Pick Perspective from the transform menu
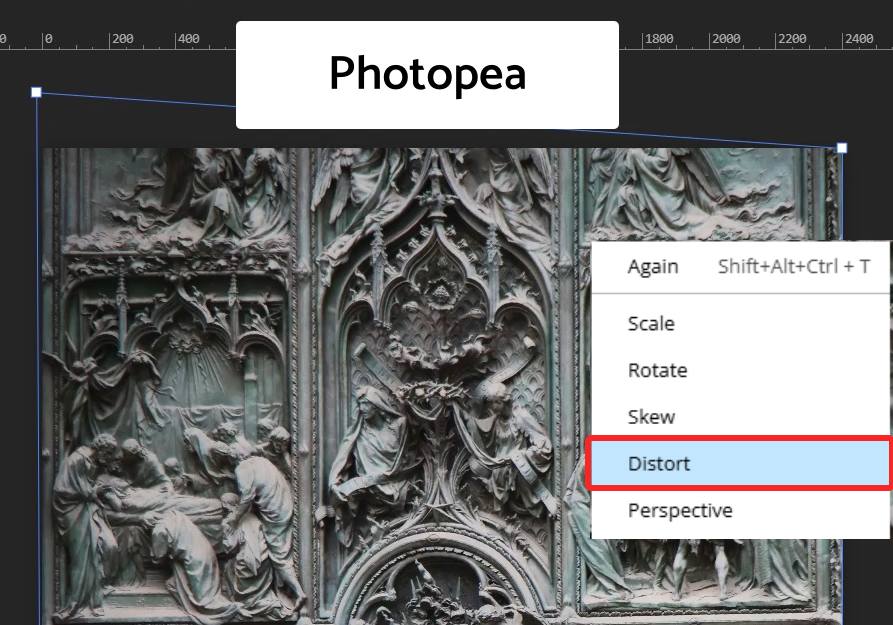The width and height of the screenshot is (893, 625). [740, 510]
